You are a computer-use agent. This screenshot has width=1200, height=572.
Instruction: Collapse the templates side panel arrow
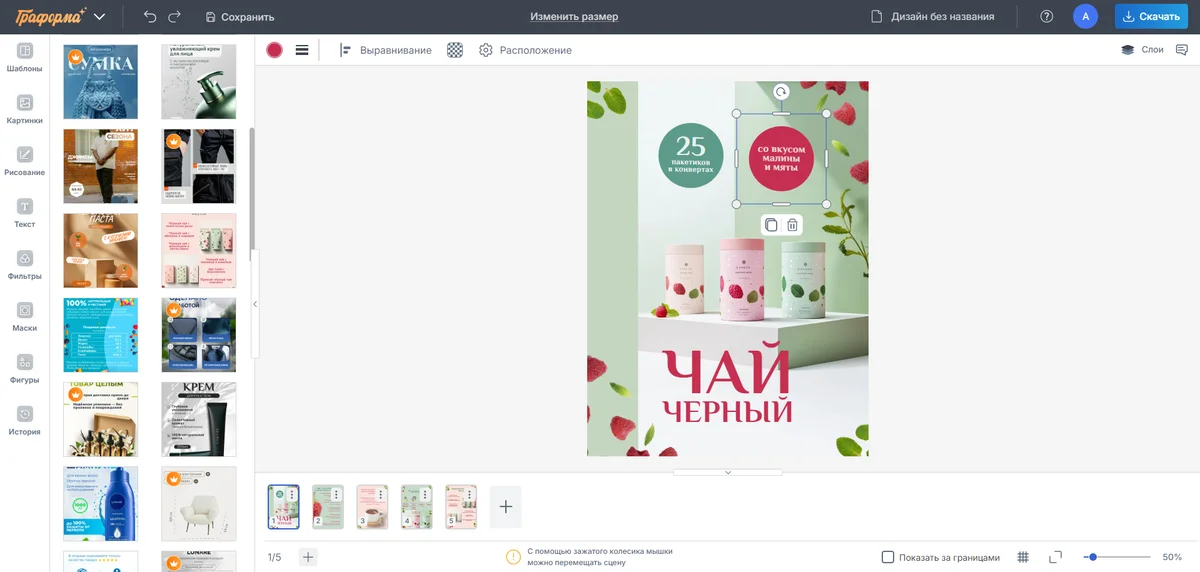254,304
